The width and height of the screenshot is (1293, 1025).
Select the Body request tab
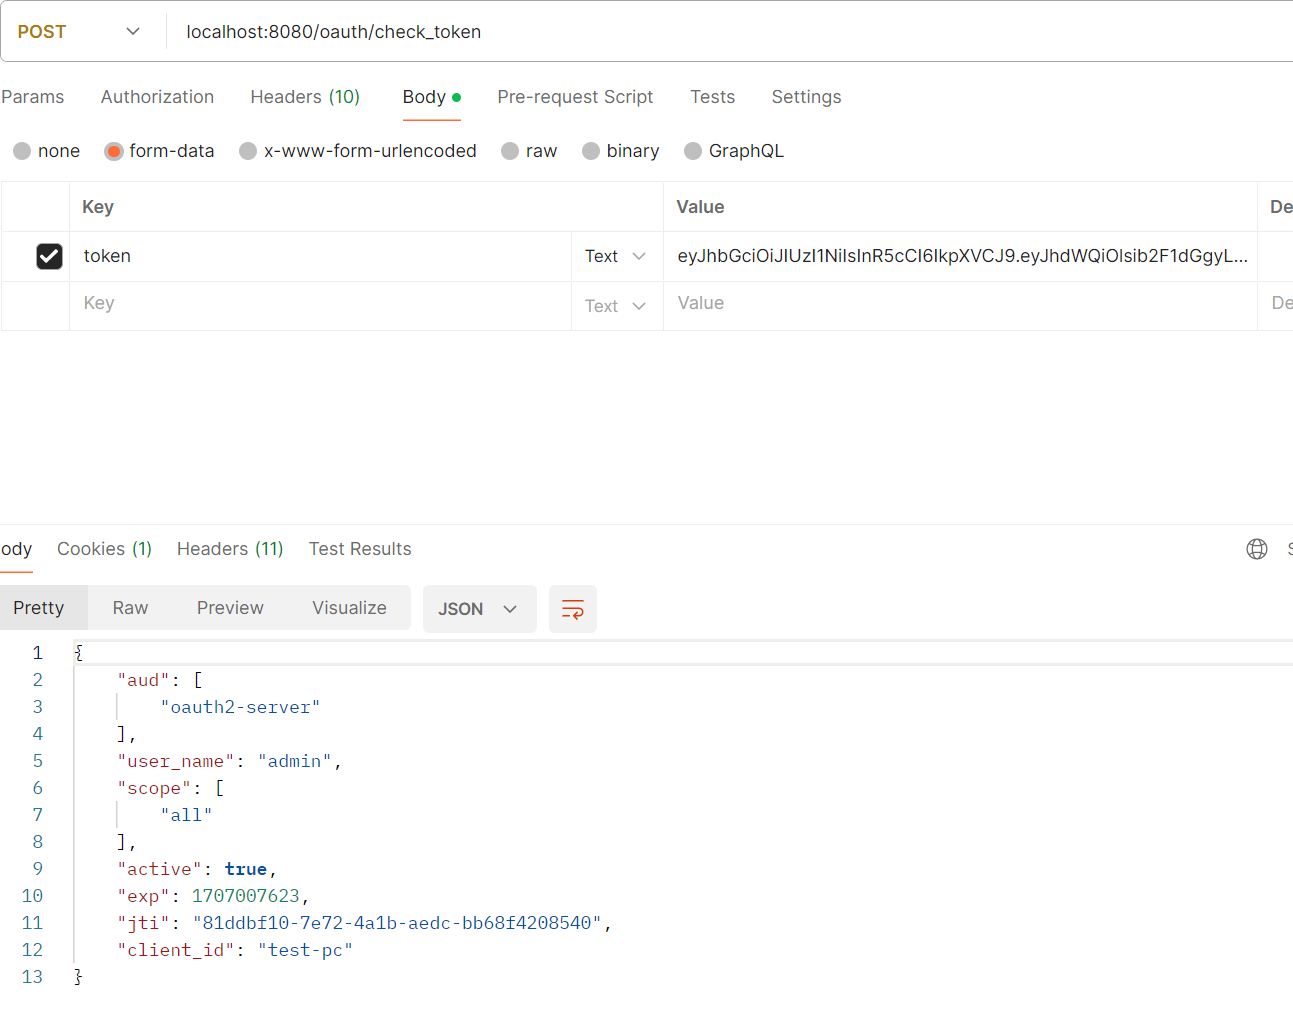(431, 97)
